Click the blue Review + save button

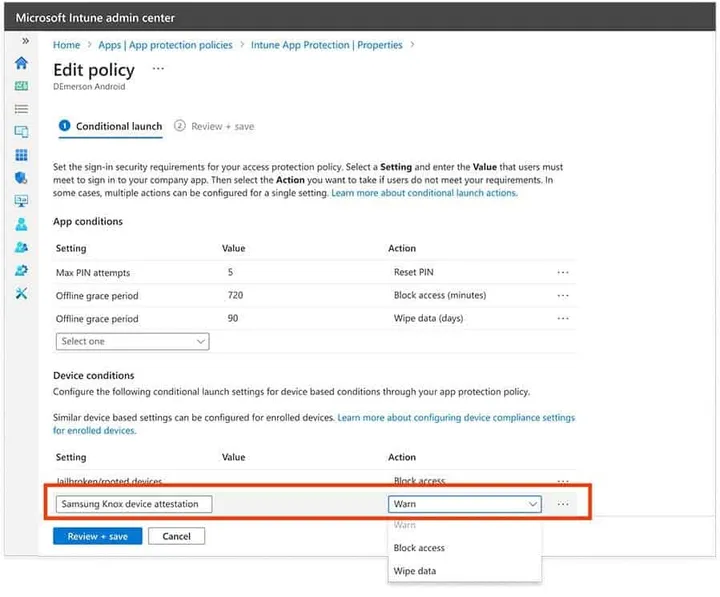[97, 536]
